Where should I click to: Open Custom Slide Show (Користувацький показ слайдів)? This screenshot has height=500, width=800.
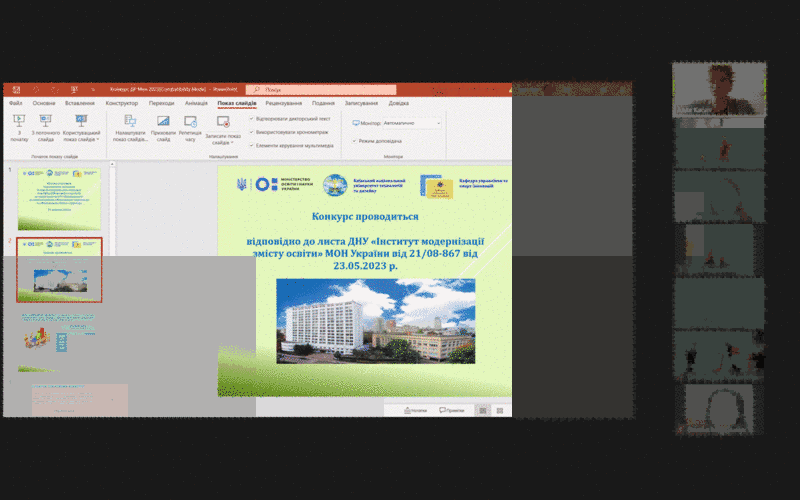82,128
